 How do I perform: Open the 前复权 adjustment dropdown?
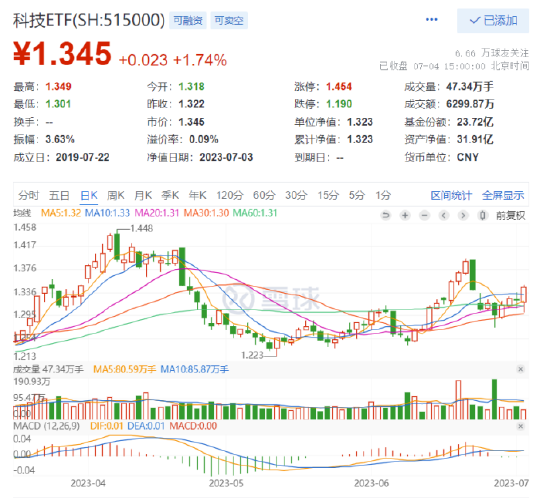[x=510, y=215]
